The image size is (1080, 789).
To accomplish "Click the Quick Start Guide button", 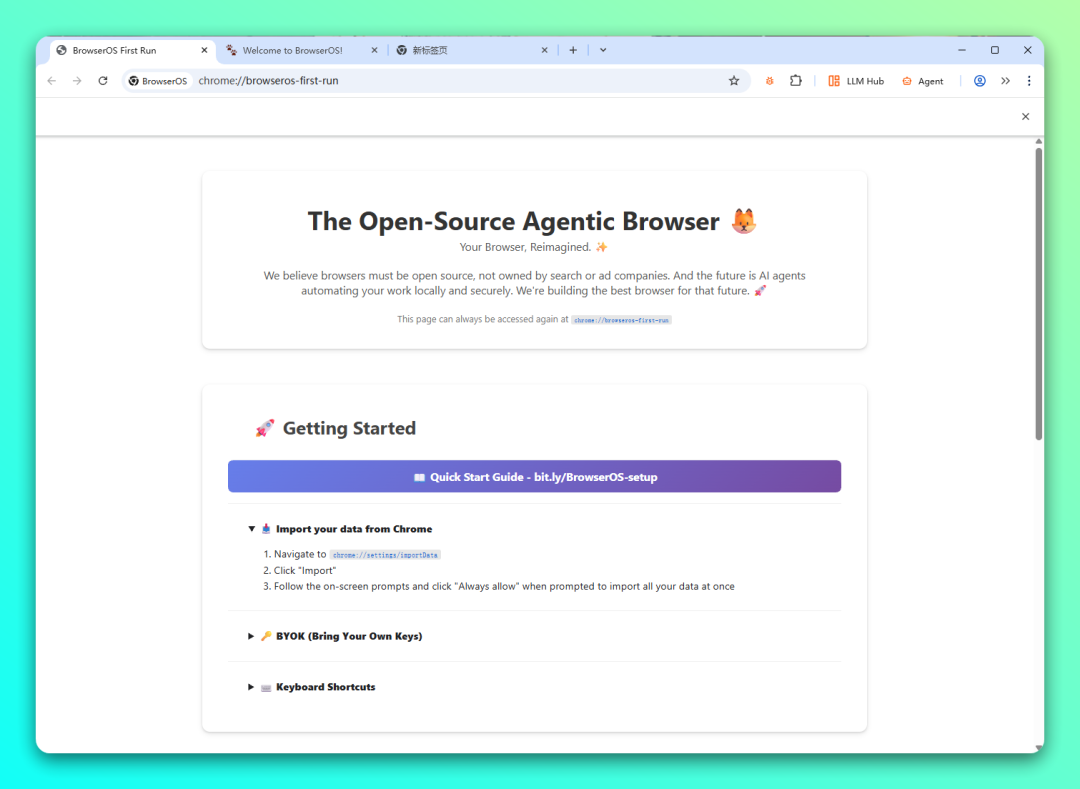I will (534, 477).
